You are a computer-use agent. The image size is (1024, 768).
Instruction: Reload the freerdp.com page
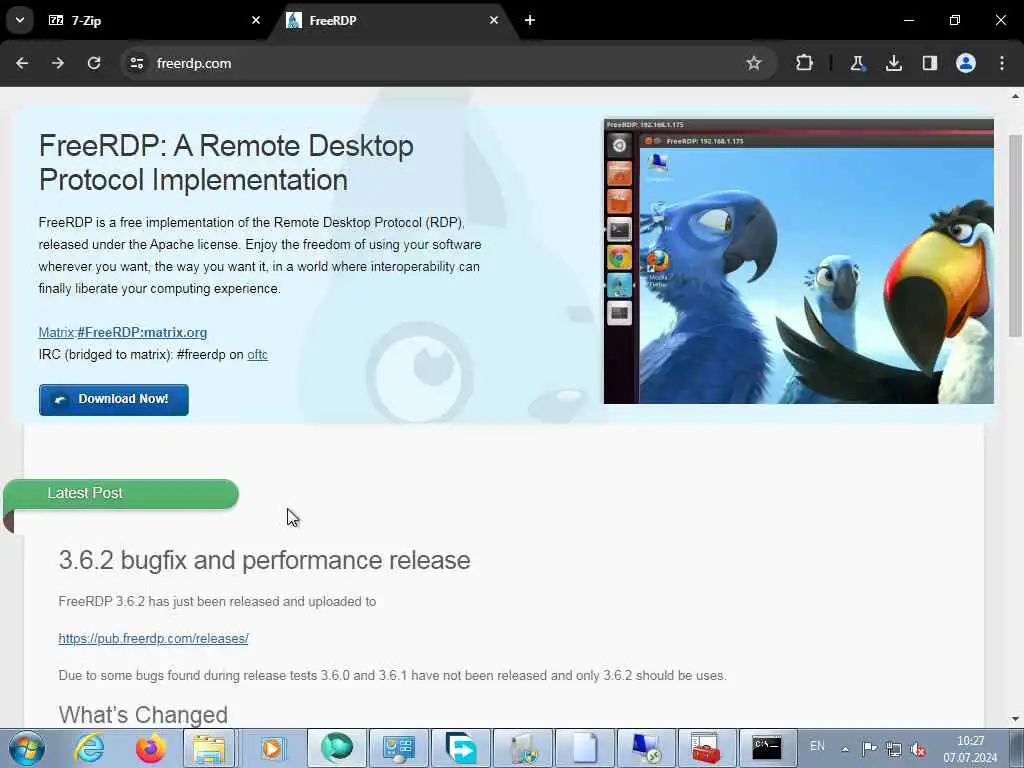(x=94, y=63)
